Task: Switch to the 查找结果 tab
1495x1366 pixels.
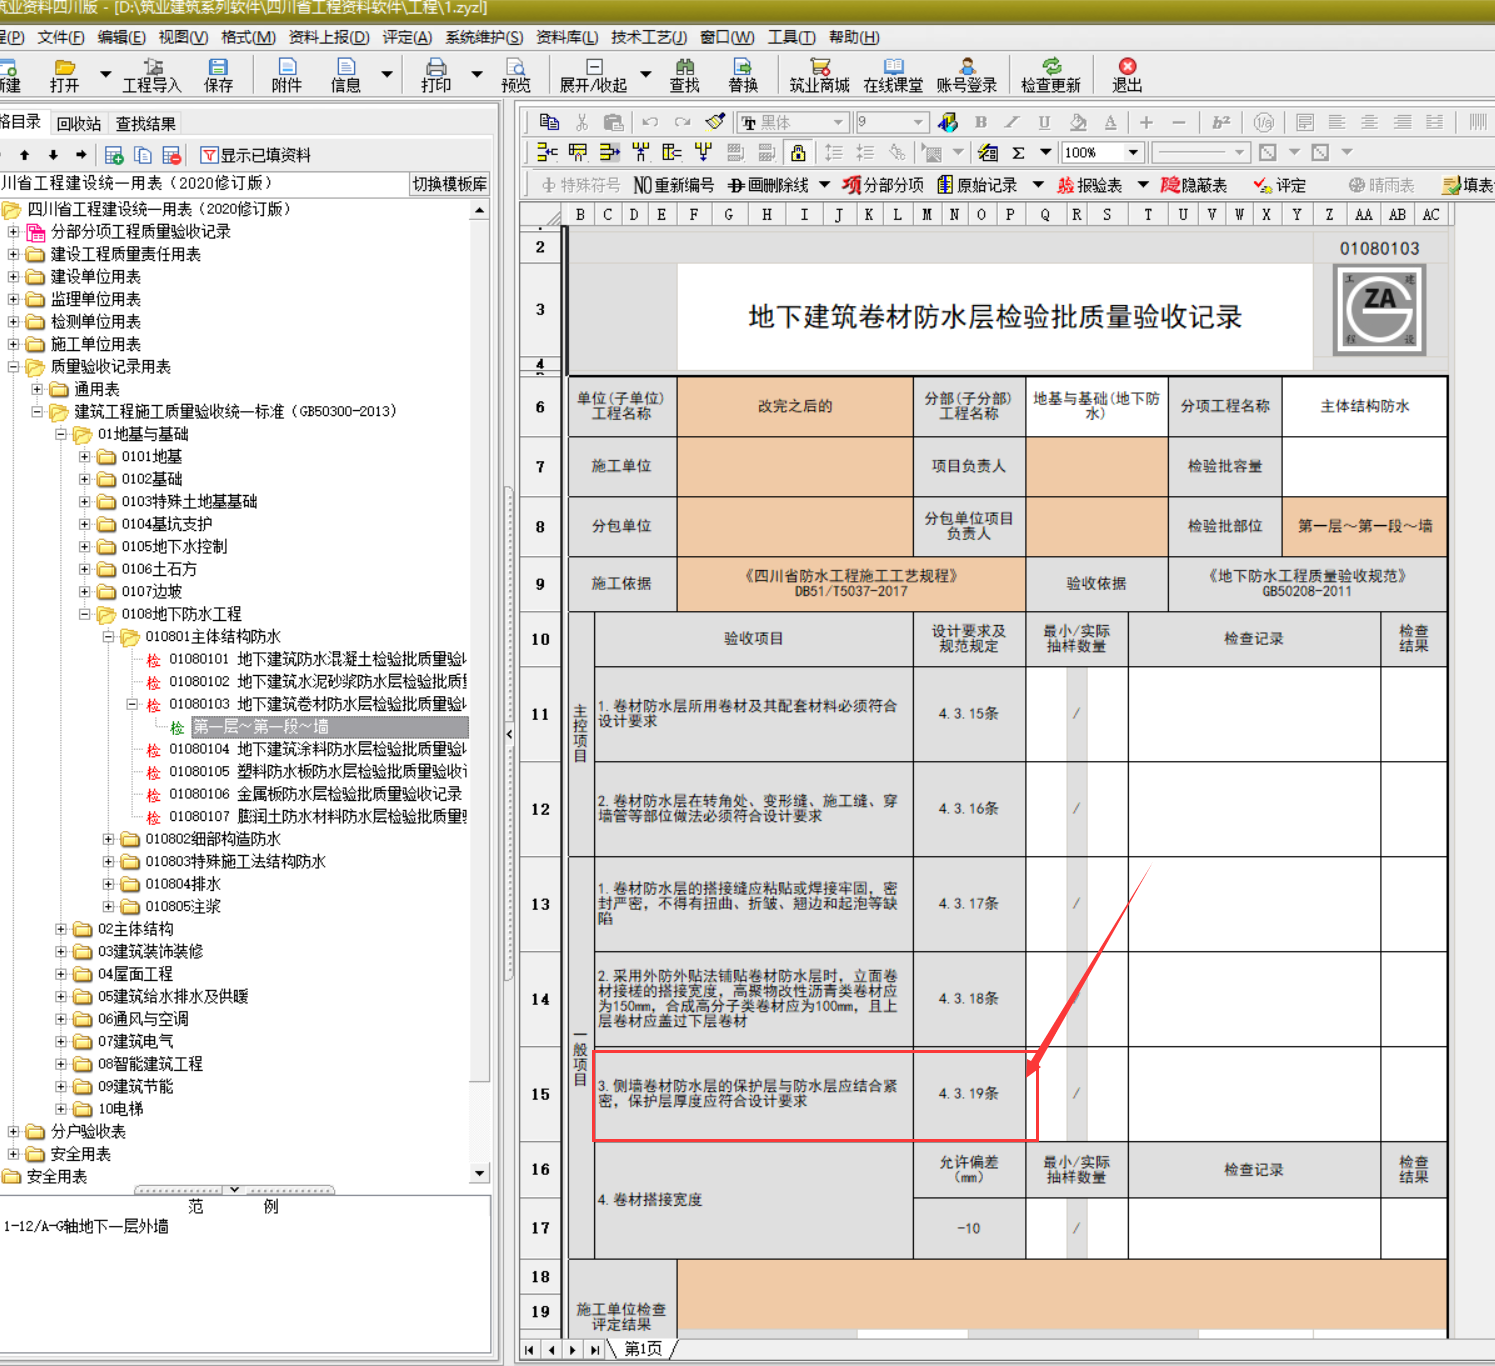Action: (146, 124)
